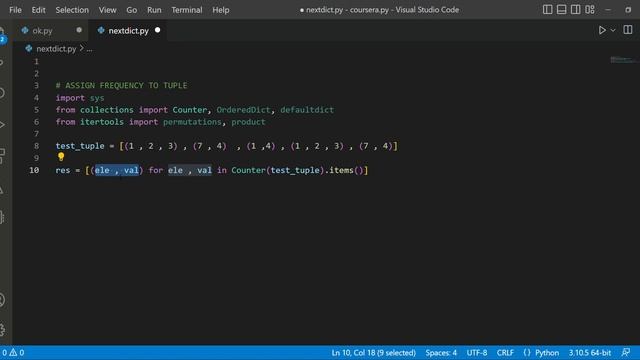The height and width of the screenshot is (360, 640).
Task: Run the Python file with play button
Action: (x=602, y=30)
